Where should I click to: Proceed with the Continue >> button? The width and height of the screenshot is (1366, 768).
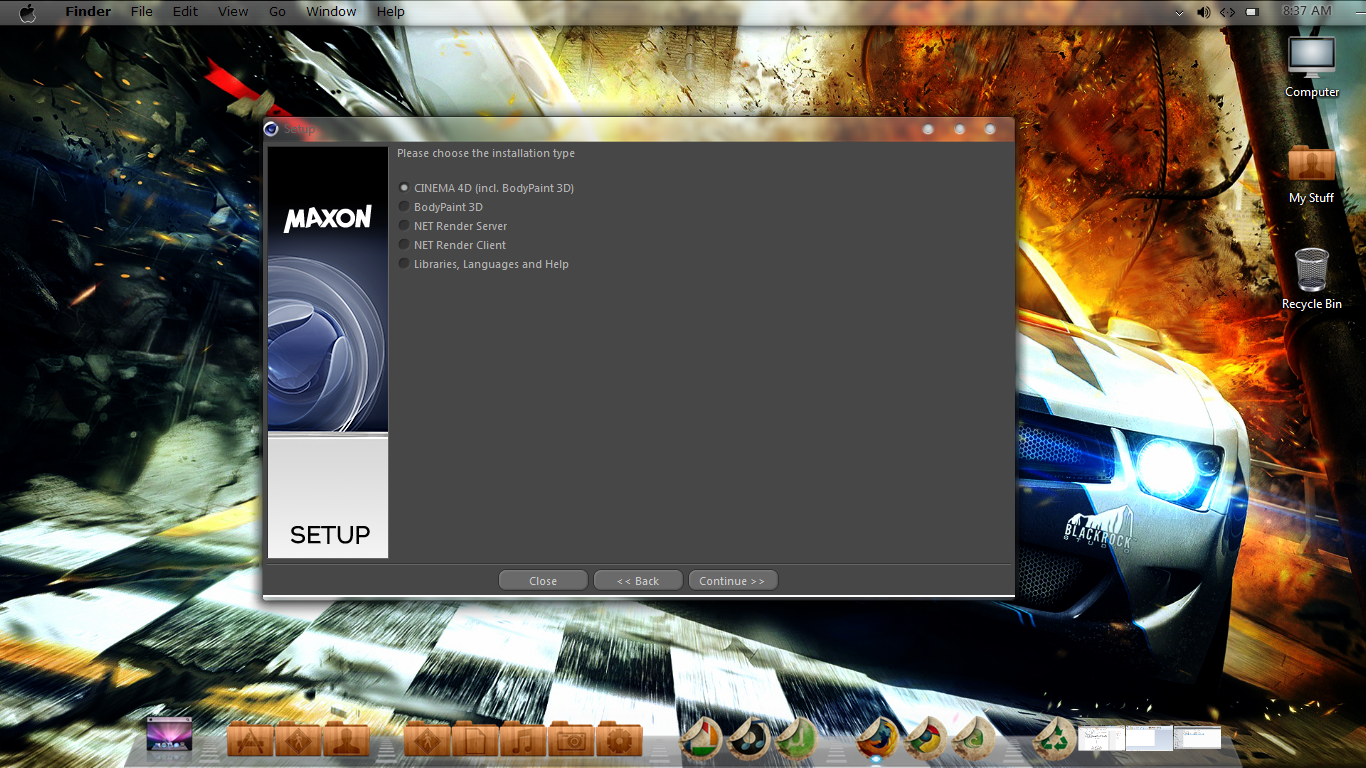click(732, 581)
